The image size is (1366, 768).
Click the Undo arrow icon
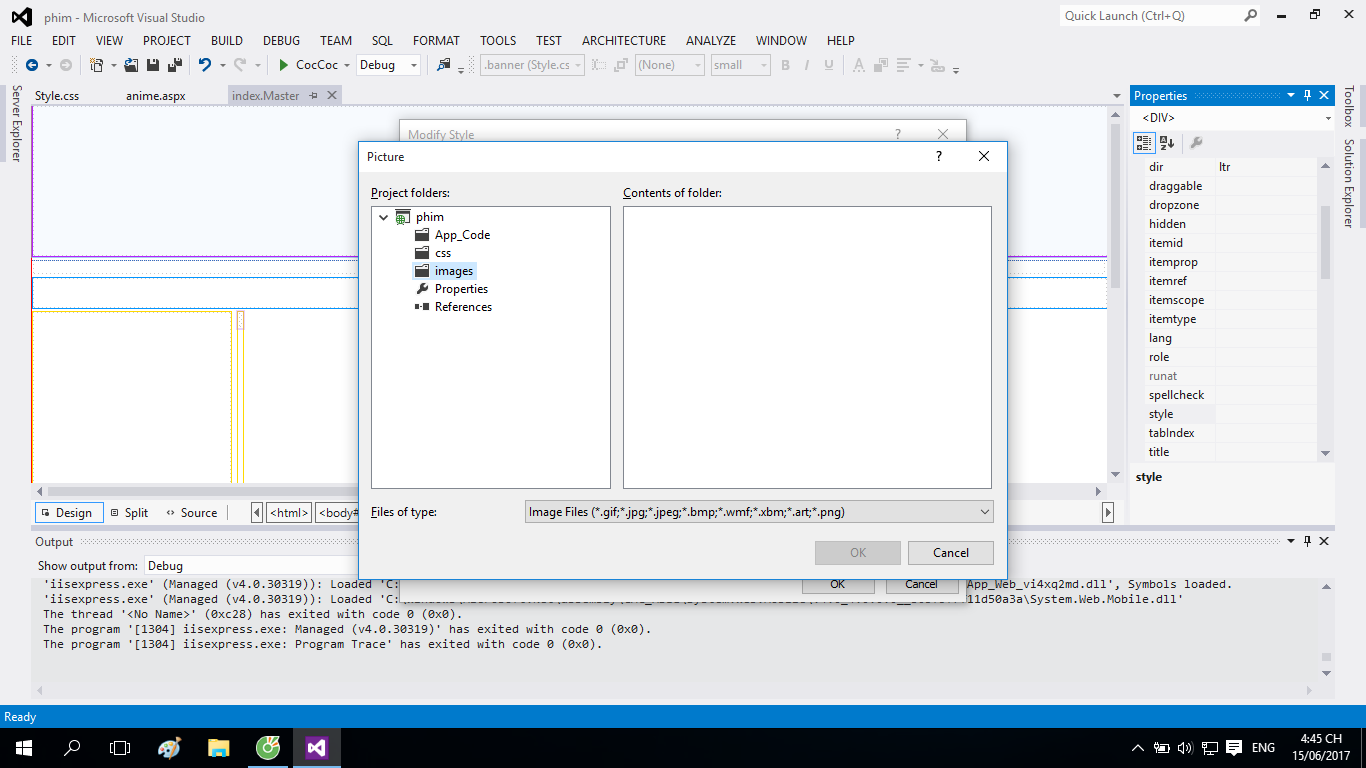pyautogui.click(x=204, y=65)
